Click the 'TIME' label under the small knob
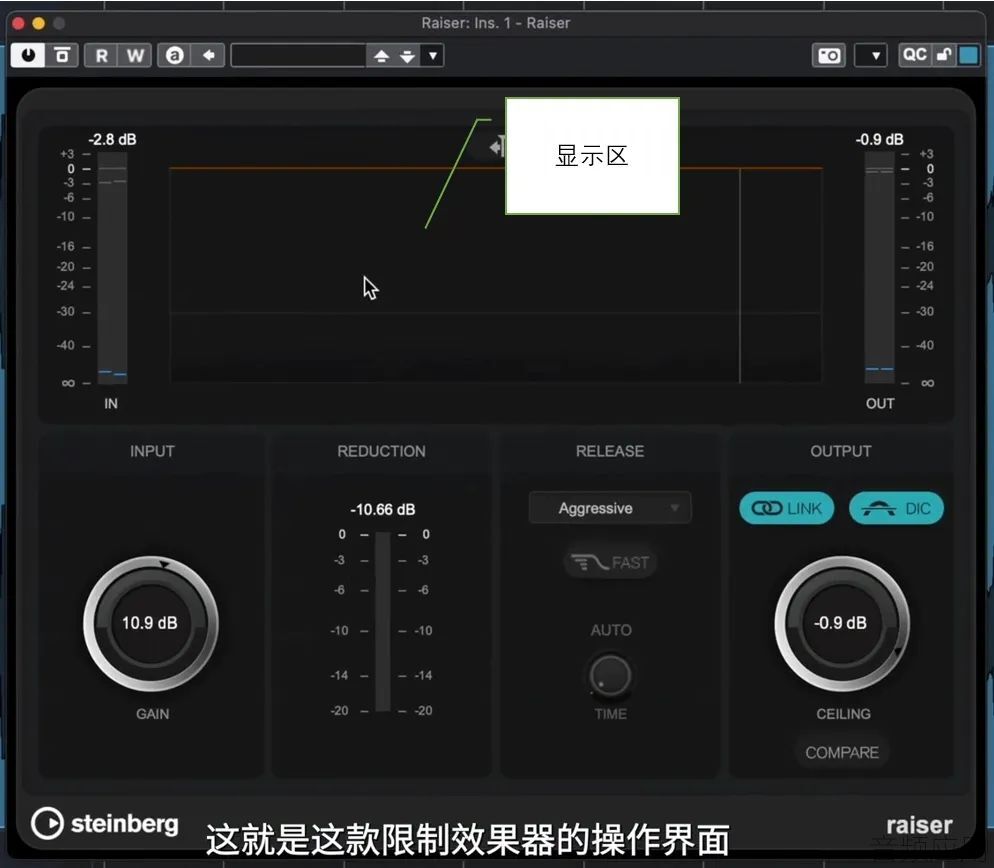Viewport: 994px width, 868px height. click(610, 714)
